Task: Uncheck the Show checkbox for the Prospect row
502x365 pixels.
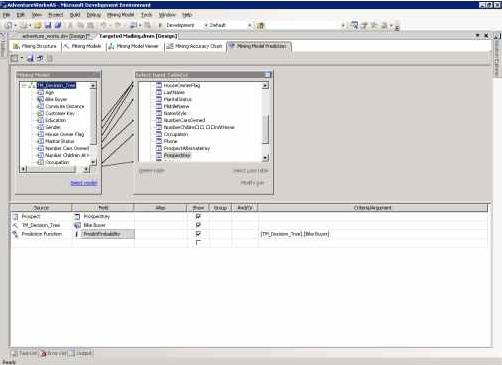Action: coord(198,216)
